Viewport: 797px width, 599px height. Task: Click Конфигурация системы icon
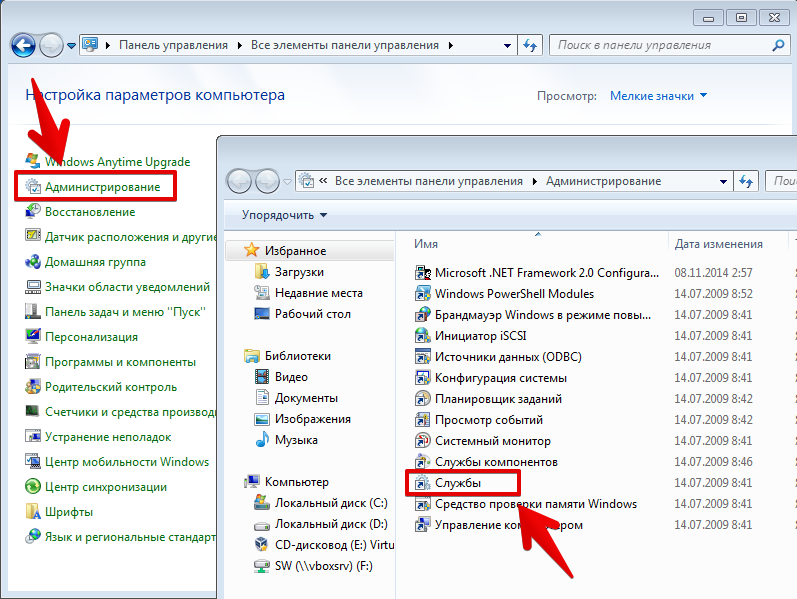click(x=423, y=378)
